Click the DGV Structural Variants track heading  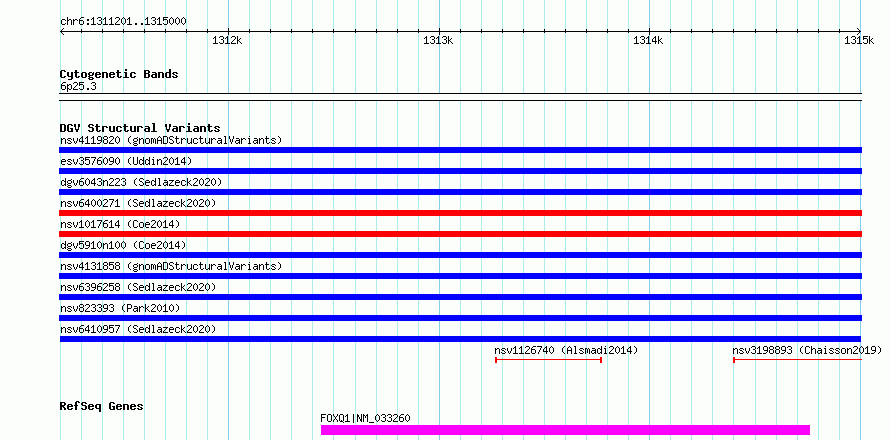click(x=140, y=128)
